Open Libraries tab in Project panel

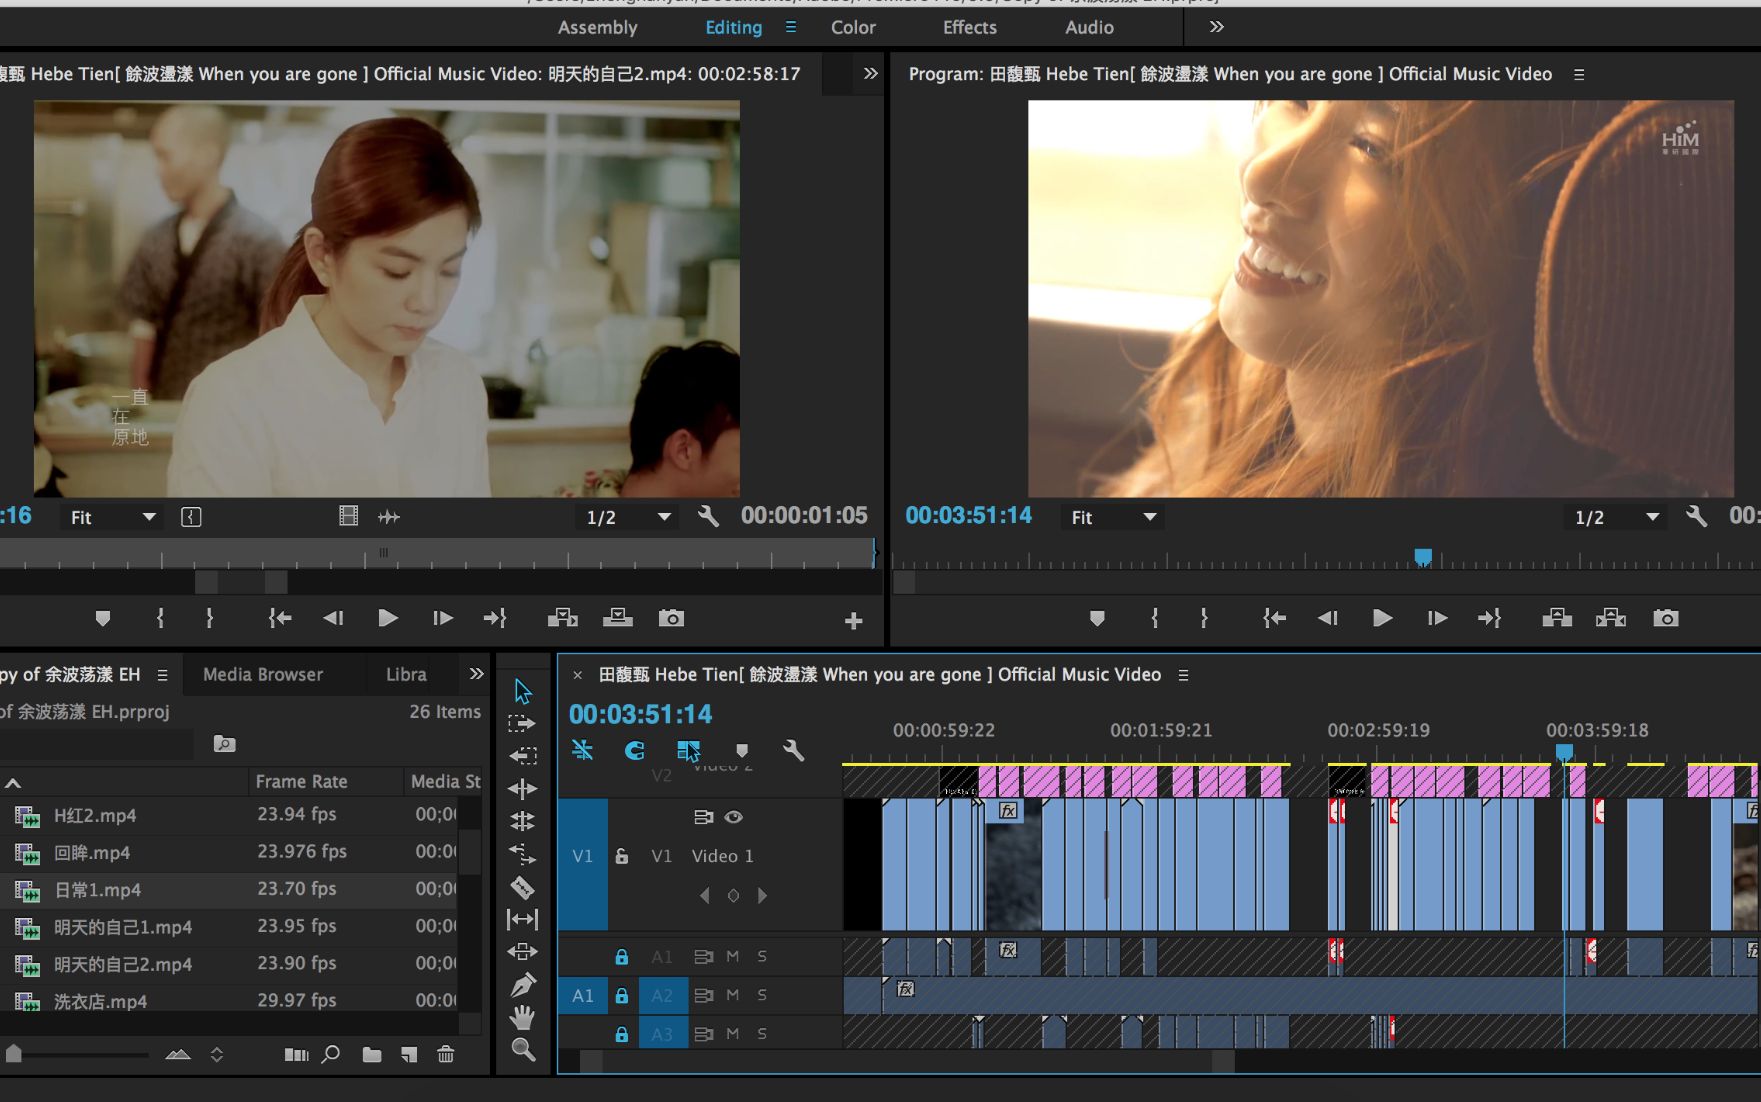click(x=406, y=674)
